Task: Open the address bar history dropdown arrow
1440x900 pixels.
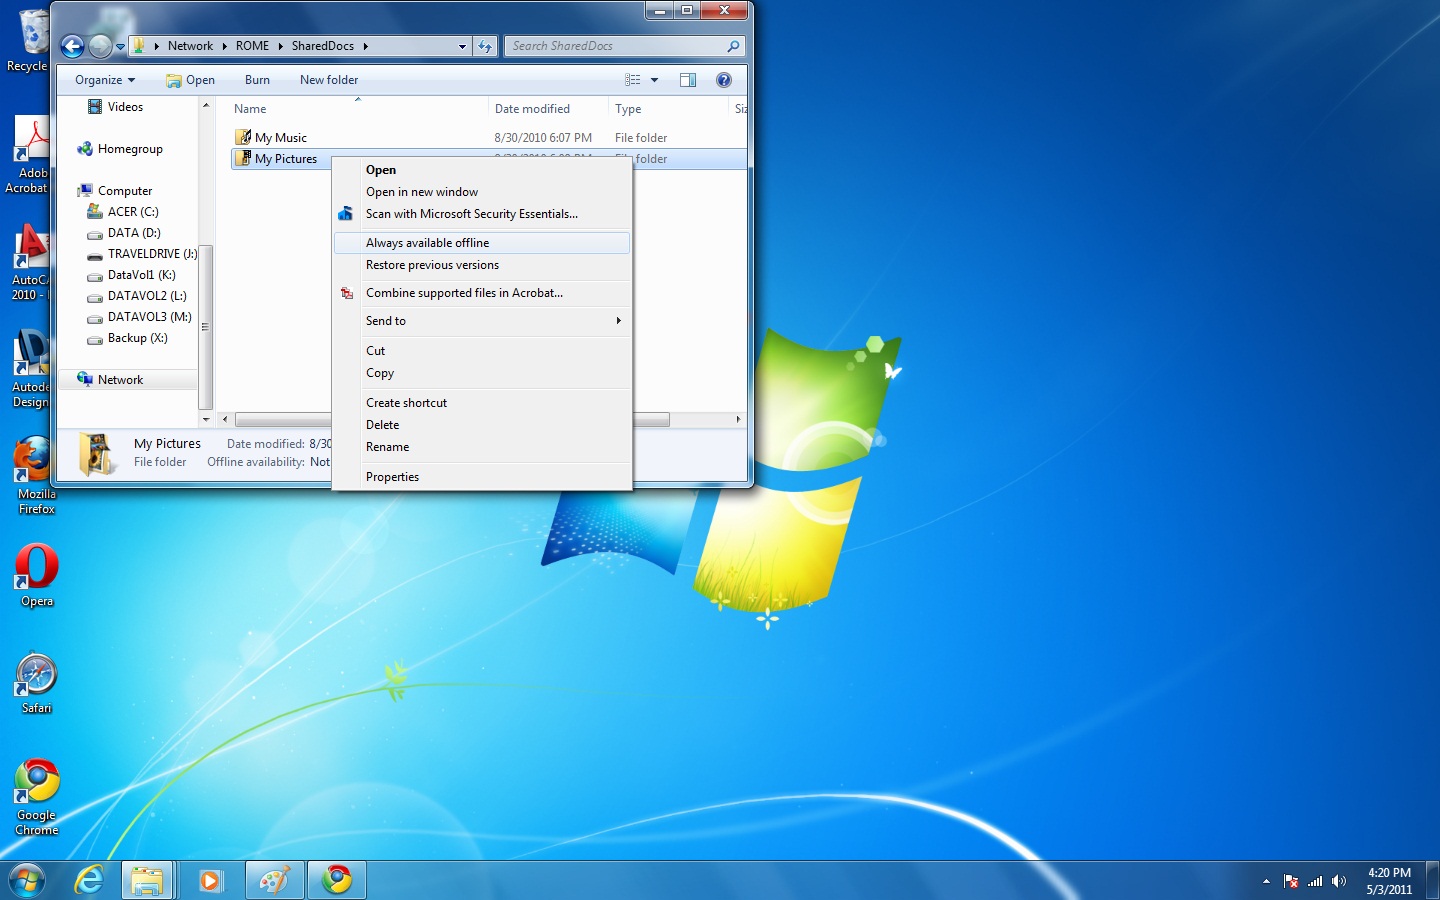Action: (x=462, y=46)
